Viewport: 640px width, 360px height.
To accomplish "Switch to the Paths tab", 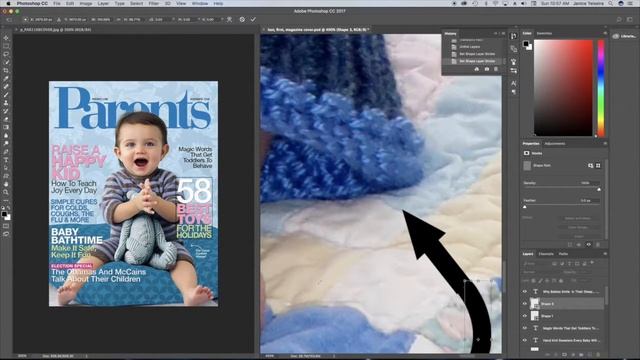I will click(563, 254).
